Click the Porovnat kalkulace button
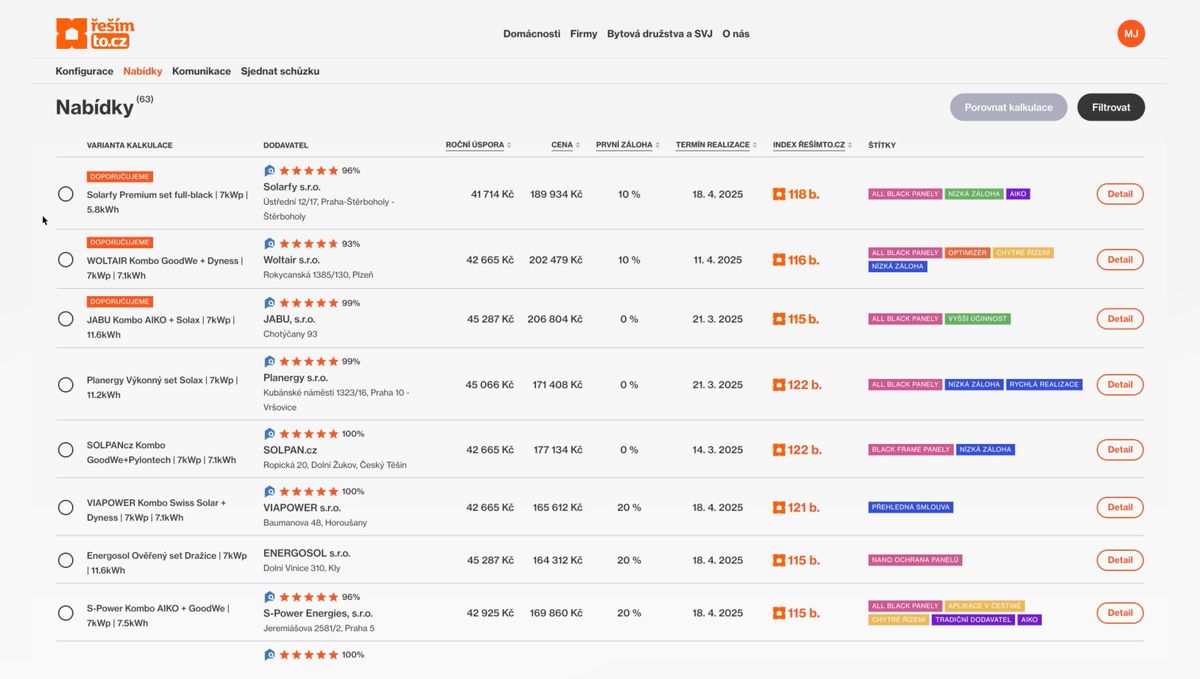 point(1008,107)
